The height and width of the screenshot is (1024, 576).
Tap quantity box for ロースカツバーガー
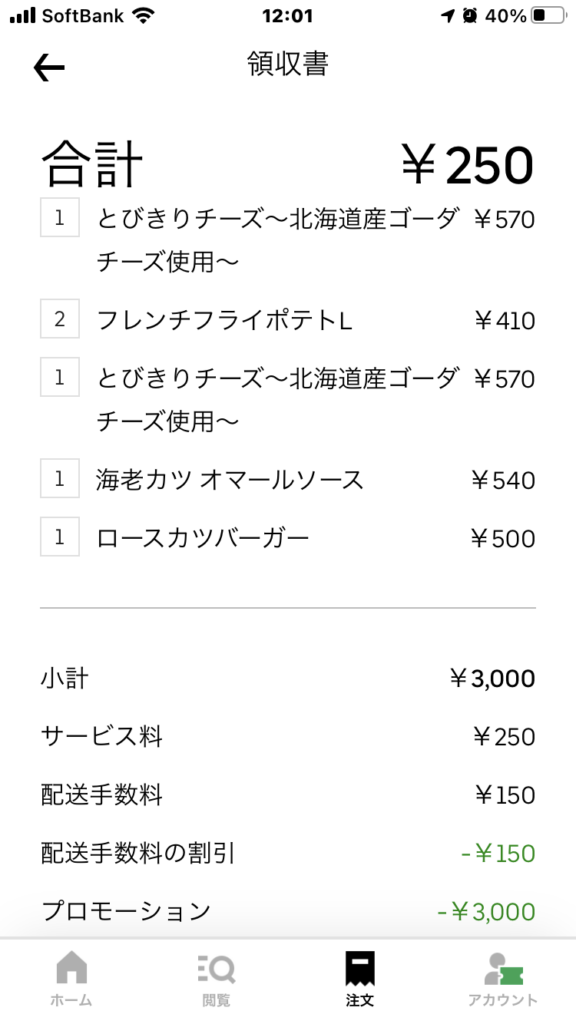(x=59, y=536)
